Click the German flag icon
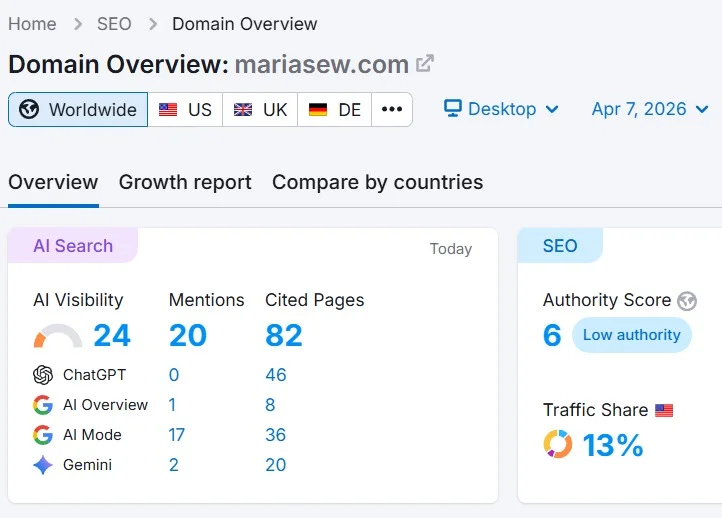This screenshot has width=722, height=518. click(x=318, y=110)
